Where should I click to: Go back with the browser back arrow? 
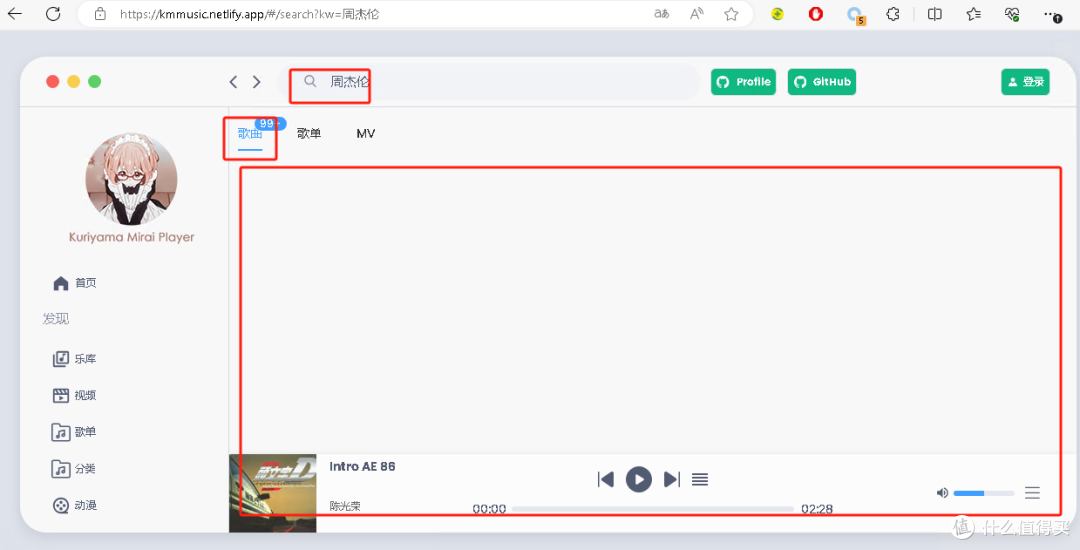point(15,14)
